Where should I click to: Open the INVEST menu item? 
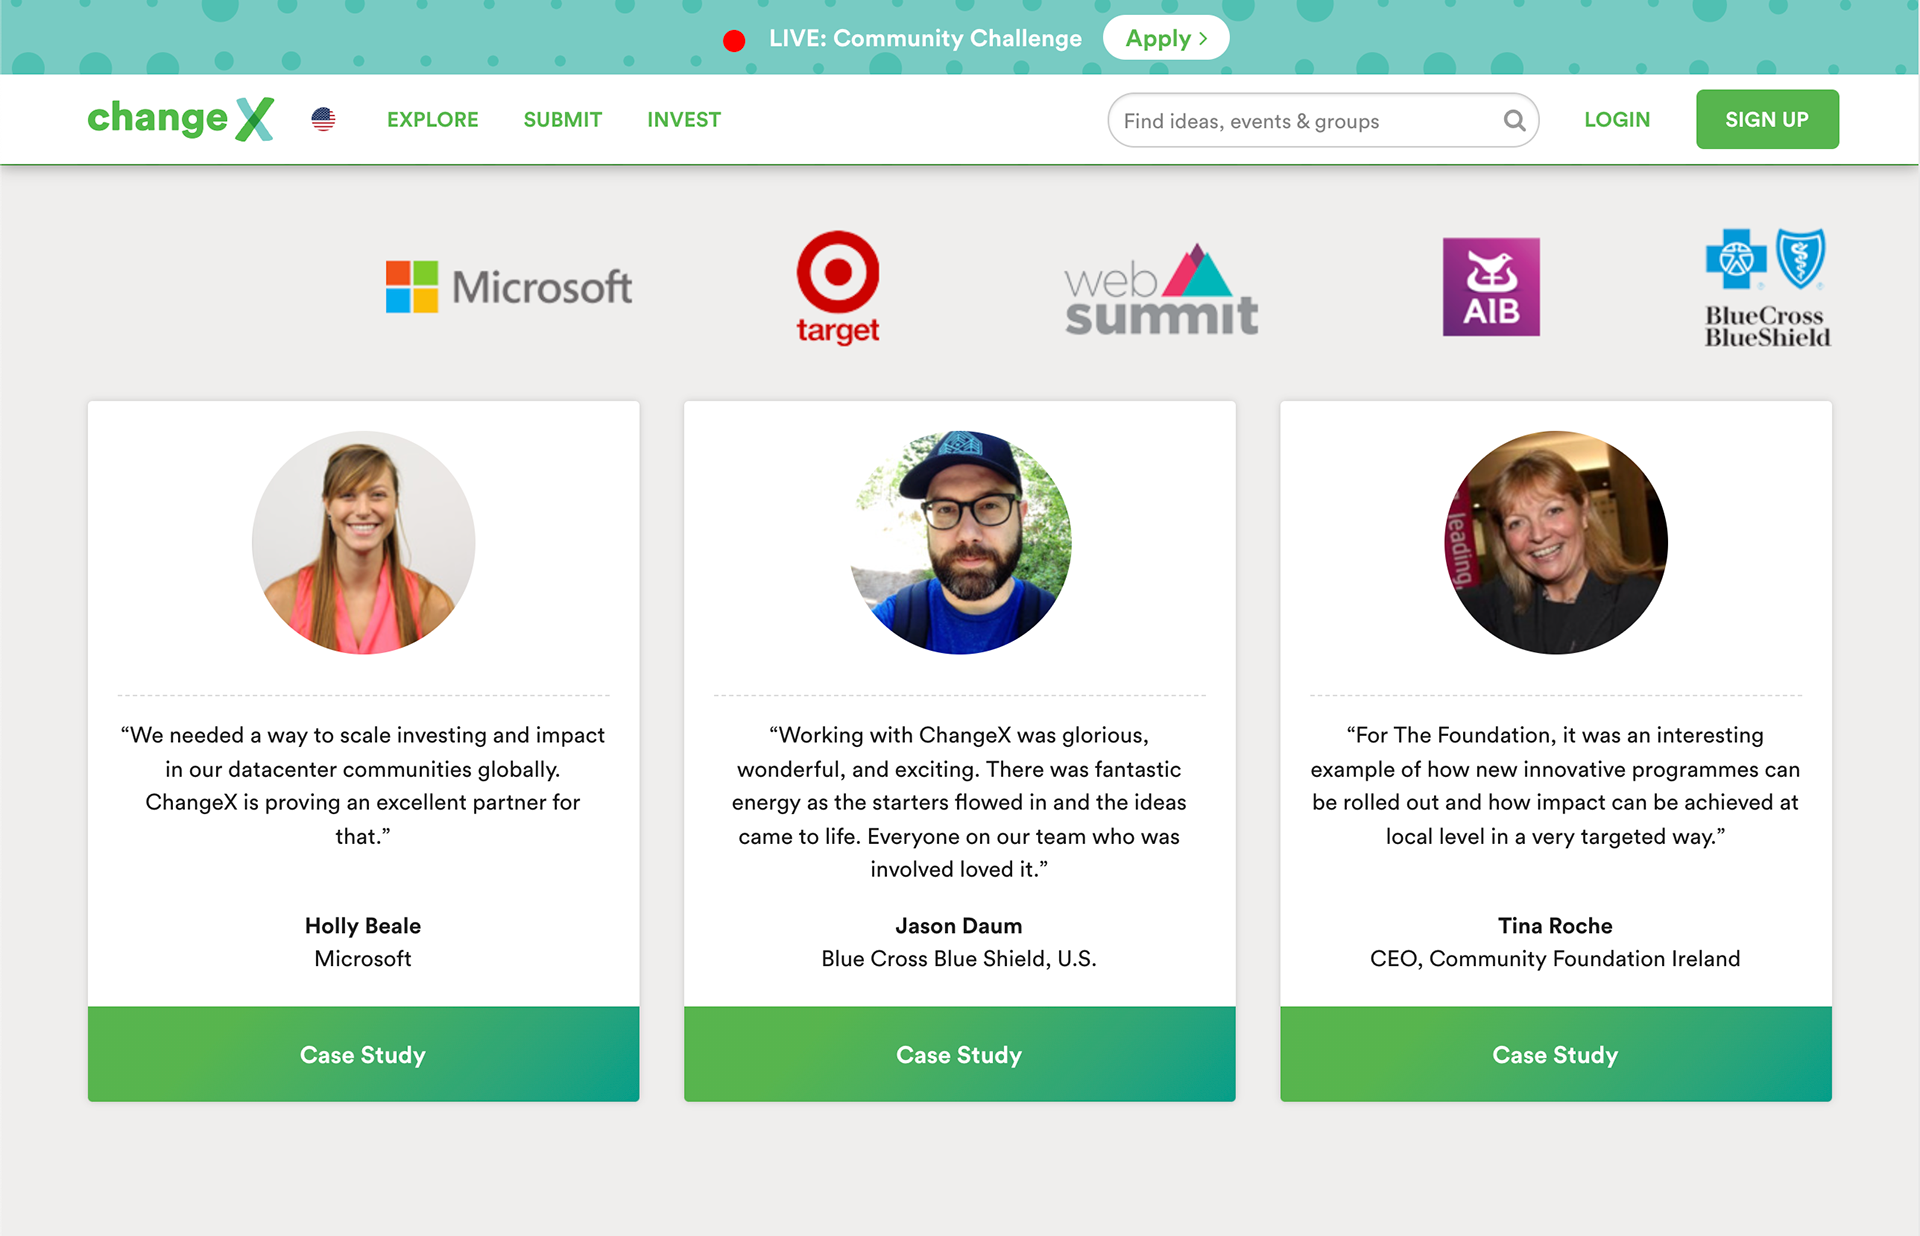pyautogui.click(x=684, y=120)
